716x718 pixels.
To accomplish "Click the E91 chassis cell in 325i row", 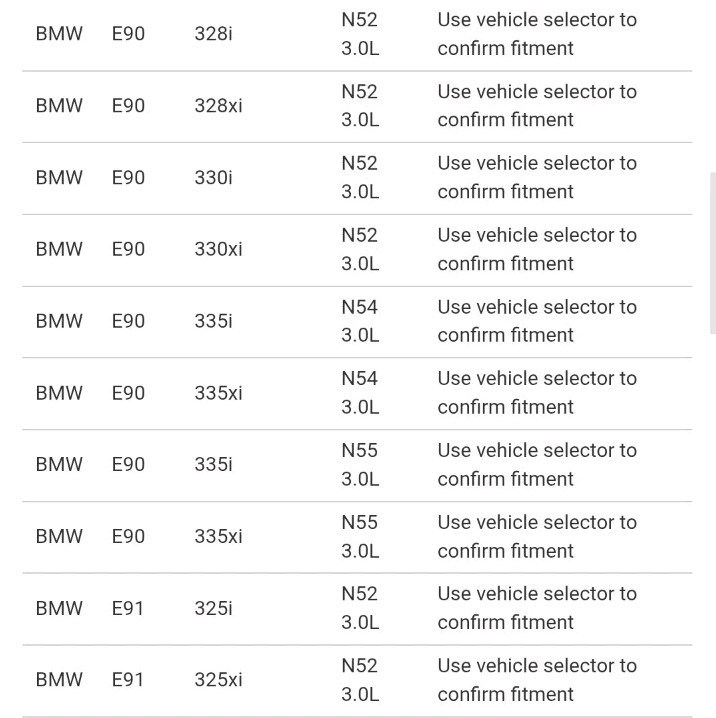I will pyautogui.click(x=128, y=608).
